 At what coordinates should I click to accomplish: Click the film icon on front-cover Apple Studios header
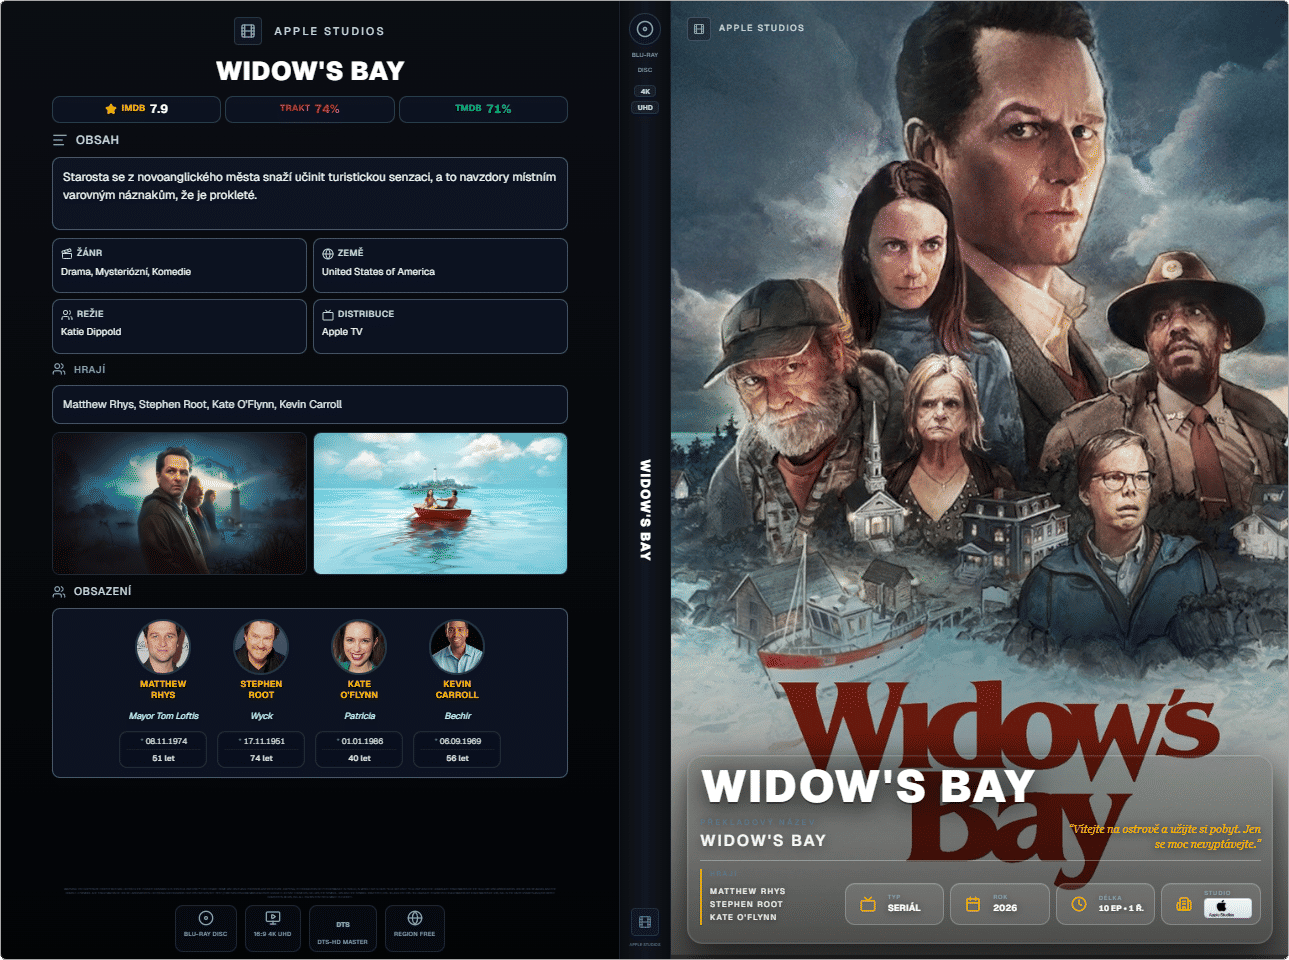point(698,29)
